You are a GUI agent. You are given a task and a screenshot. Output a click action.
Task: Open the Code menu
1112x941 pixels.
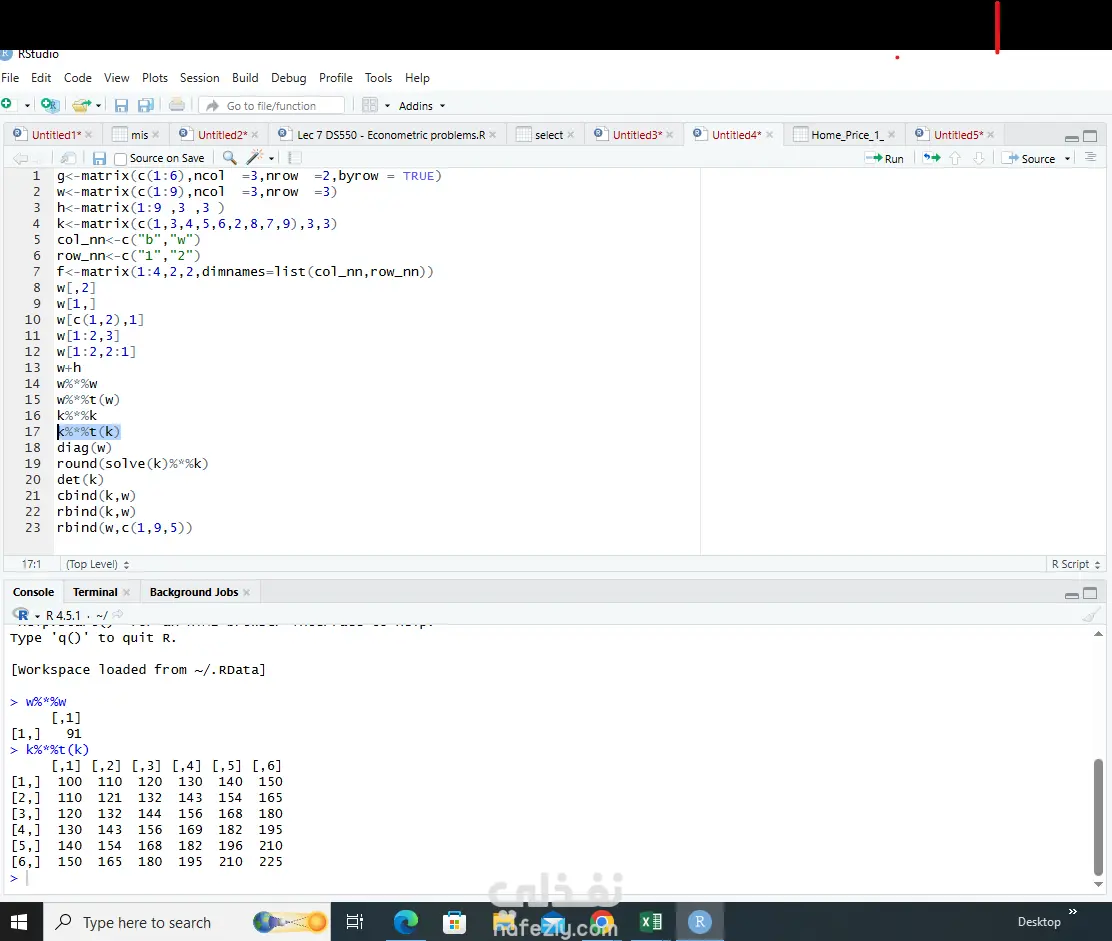pos(77,78)
